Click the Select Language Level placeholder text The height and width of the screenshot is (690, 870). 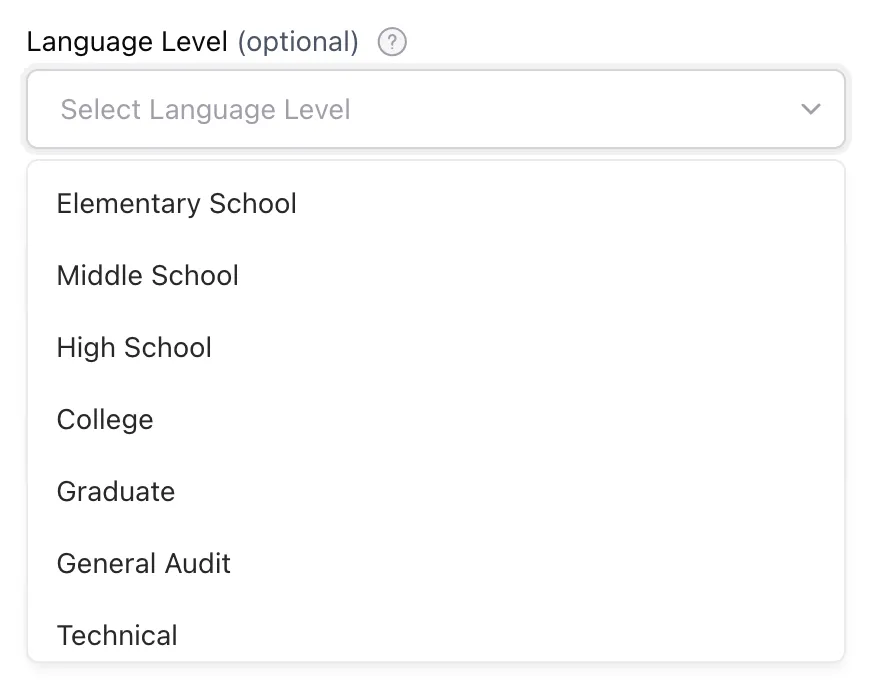[x=206, y=109]
